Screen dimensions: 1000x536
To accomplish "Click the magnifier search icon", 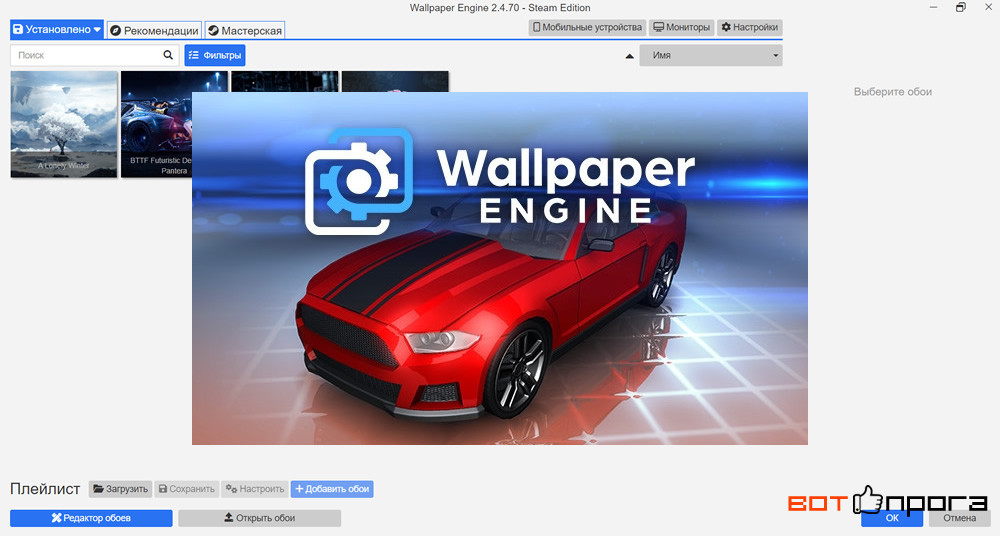I will 168,55.
